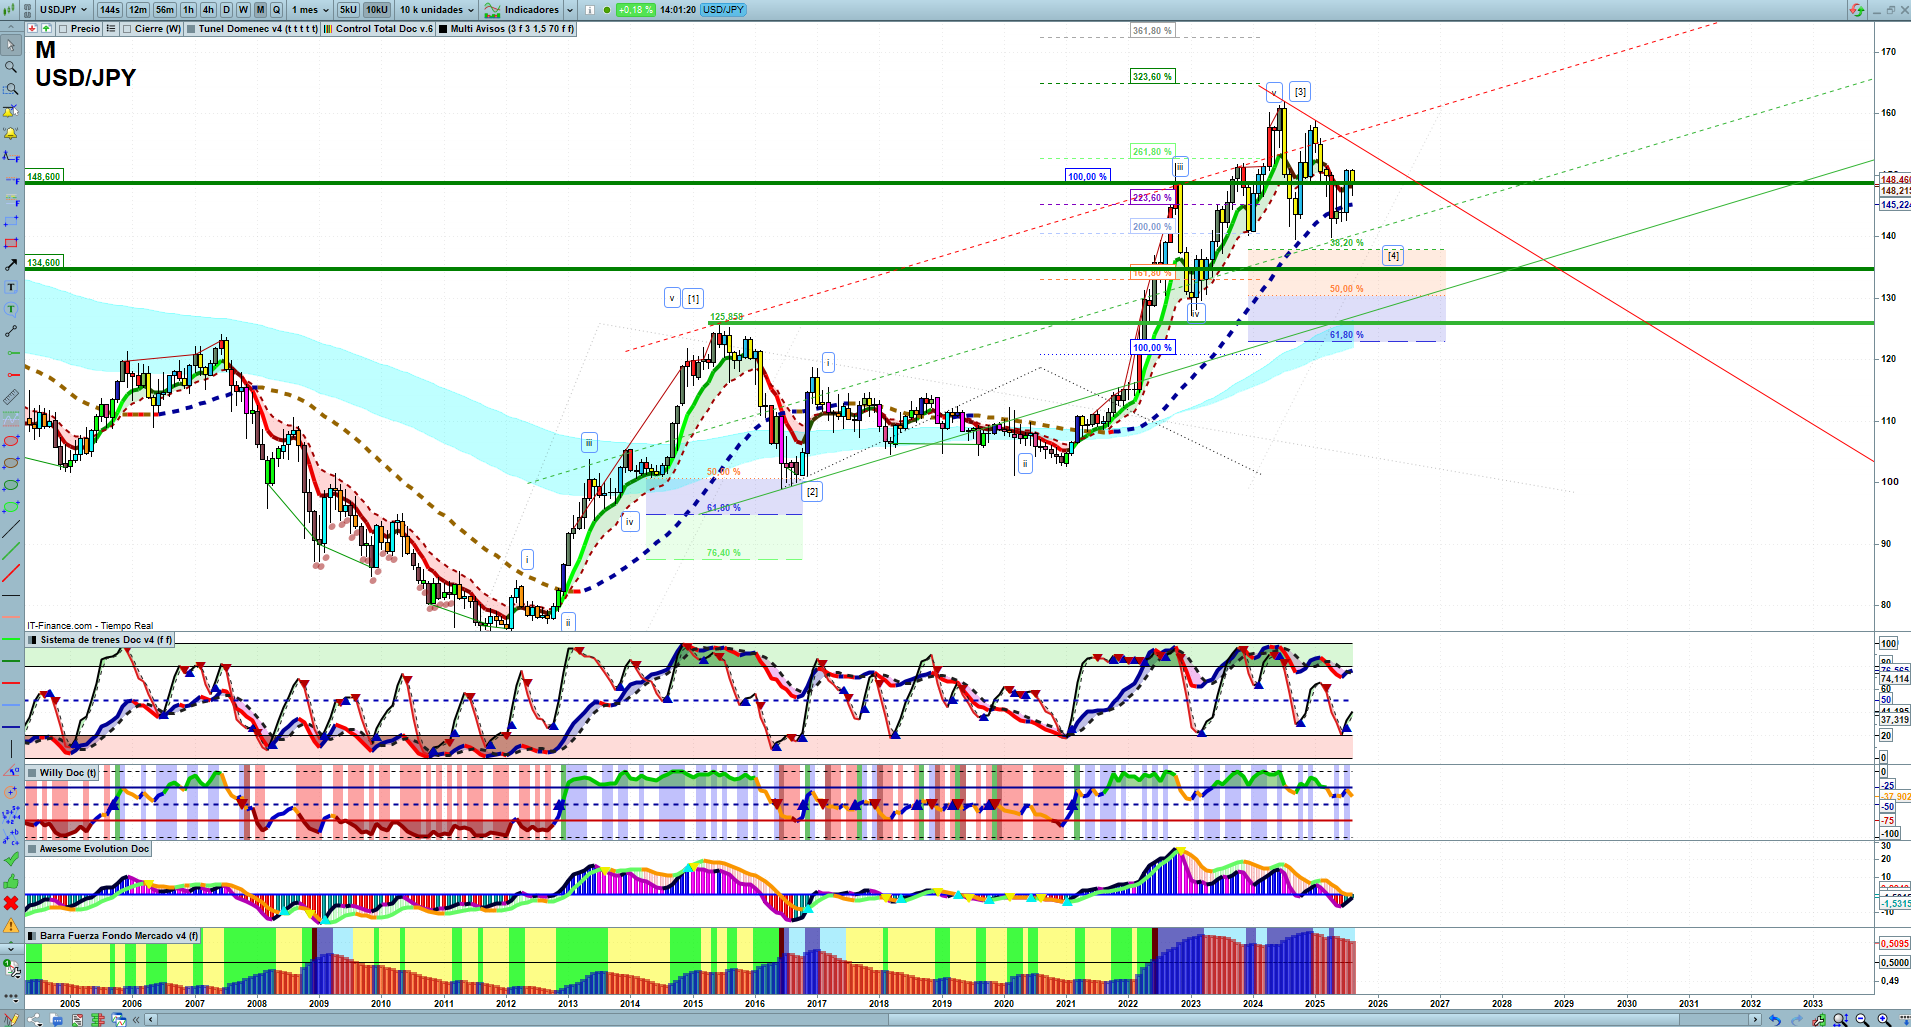
Task: Click the 148,600 price level label
Action: click(44, 177)
